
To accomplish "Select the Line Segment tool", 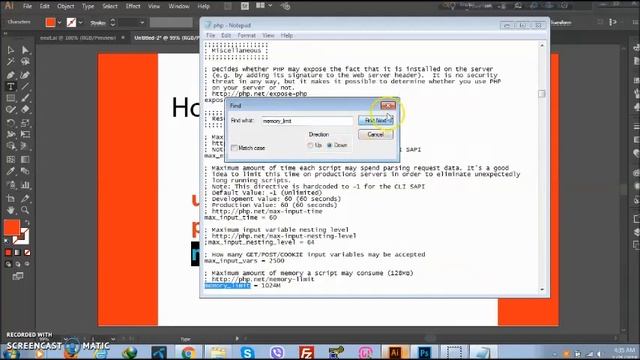I will point(25,86).
